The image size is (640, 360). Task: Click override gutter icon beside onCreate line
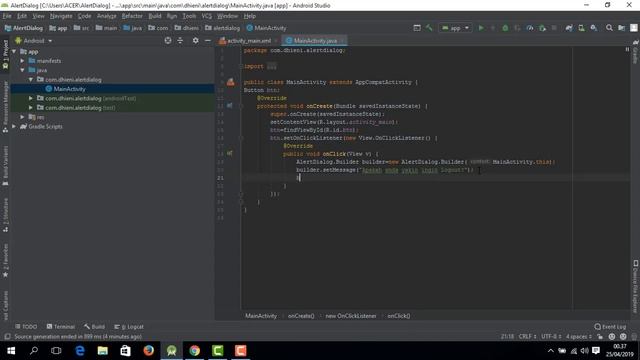pos(229,106)
